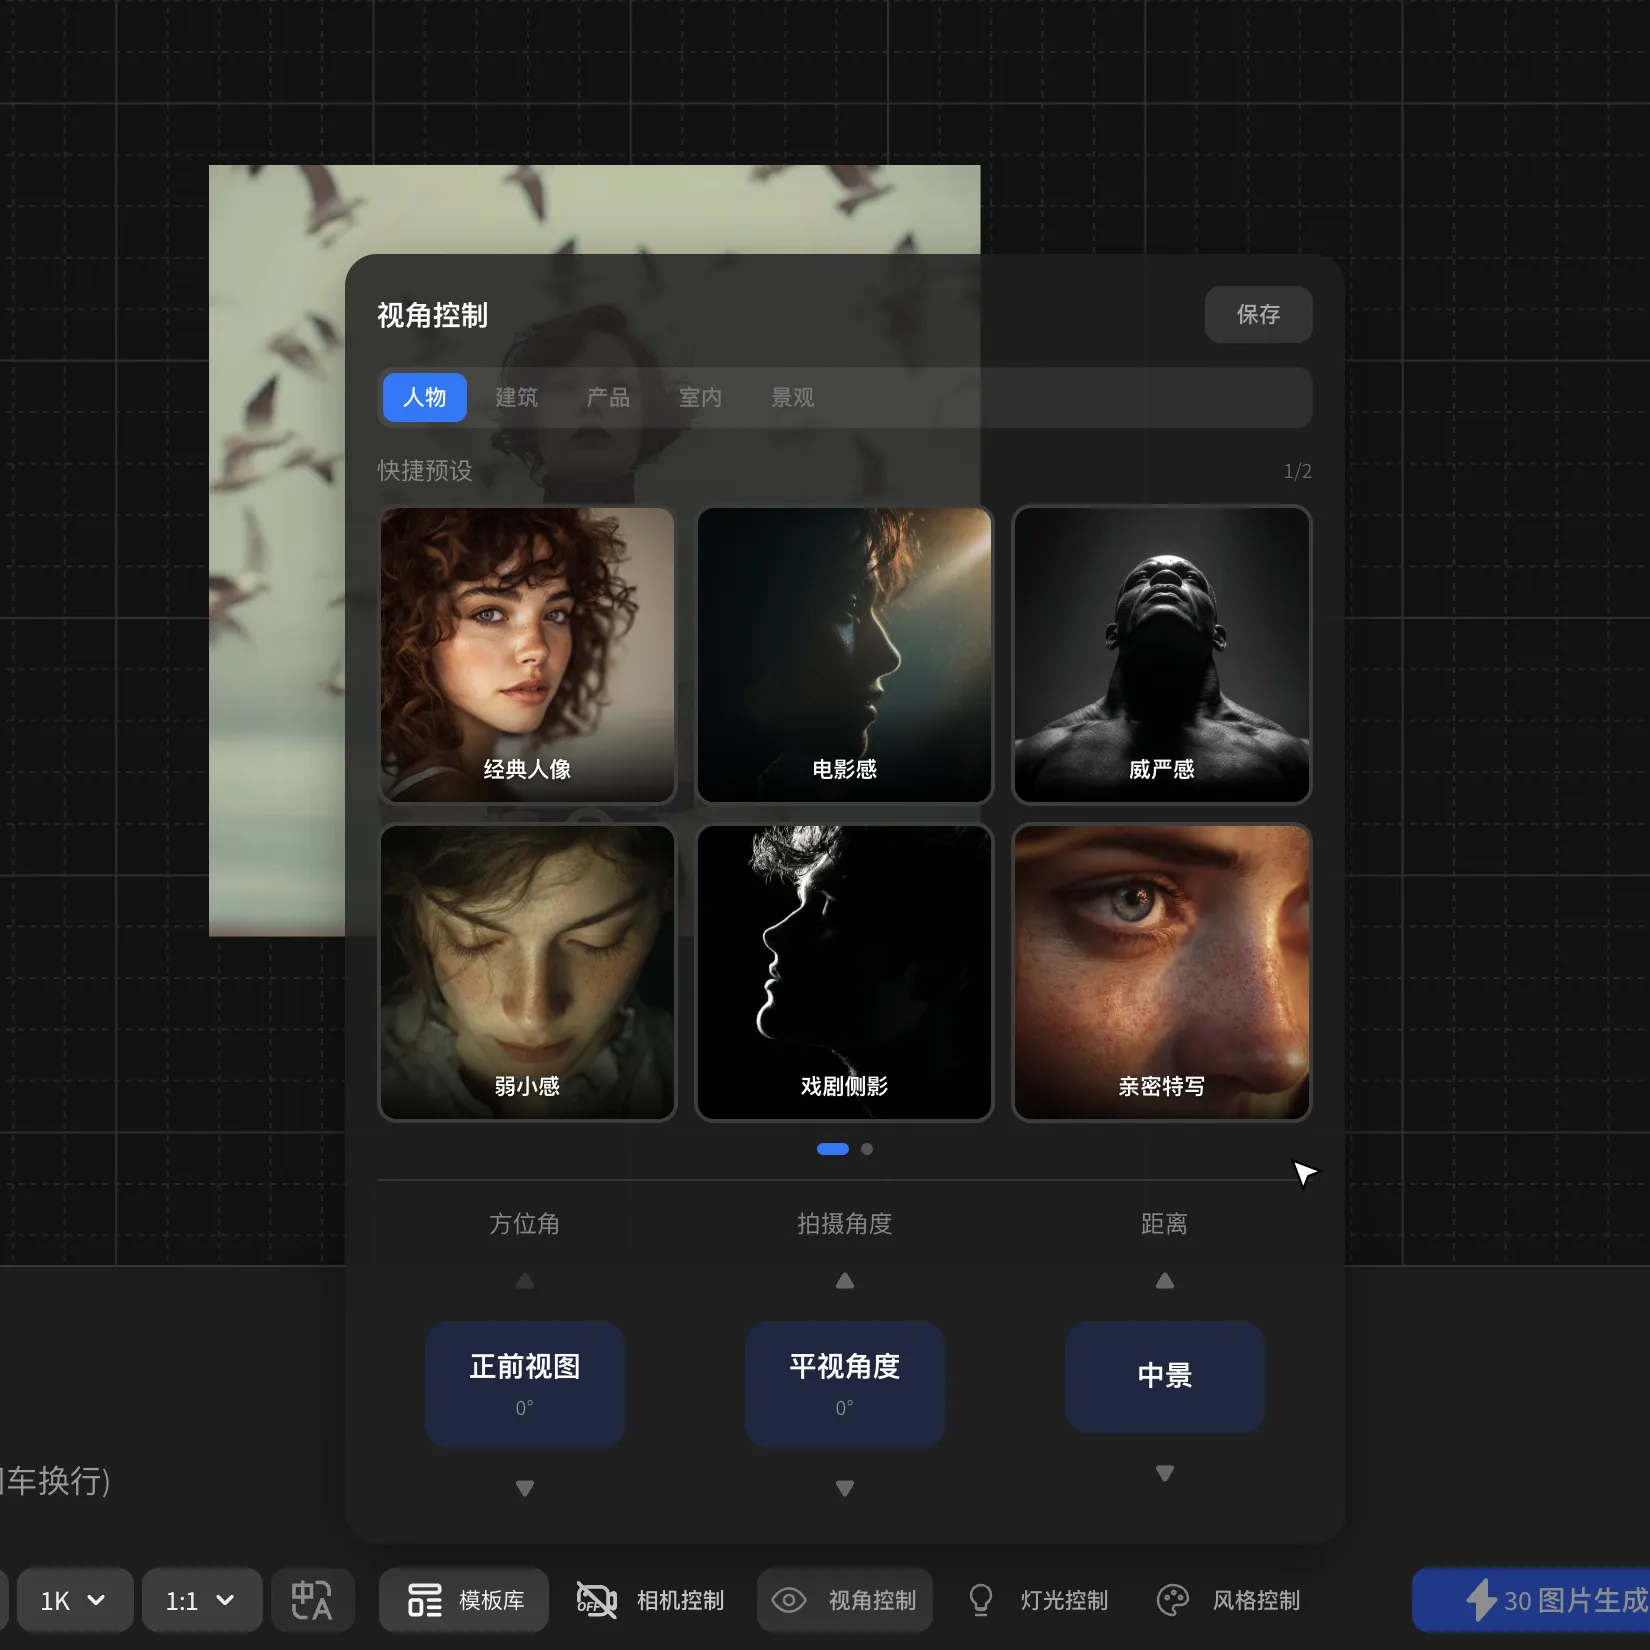The height and width of the screenshot is (1650, 1650).
Task: Choose the 亲密特写 preset thumbnail
Action: (x=1161, y=972)
